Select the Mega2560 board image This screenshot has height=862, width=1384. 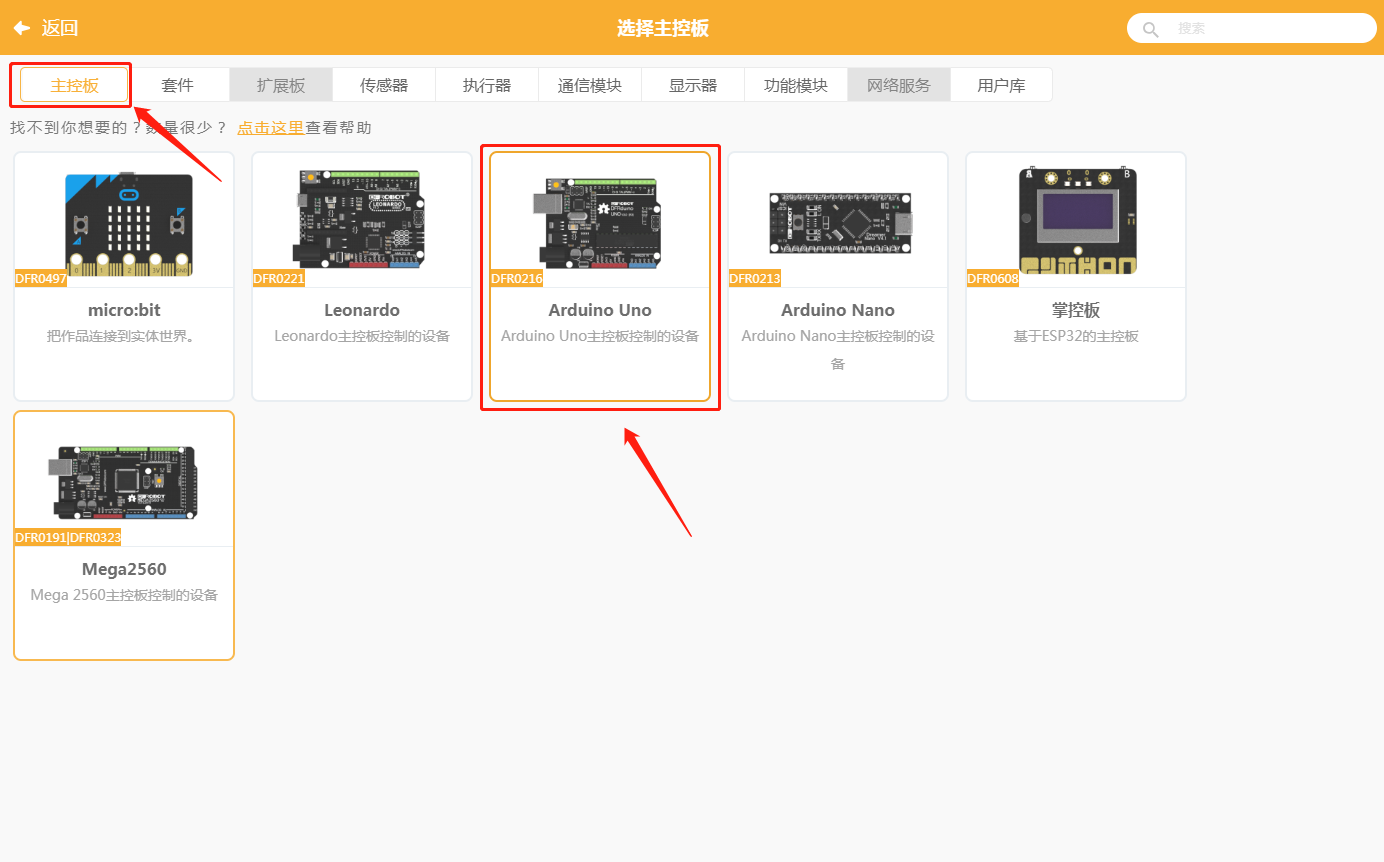(x=123, y=482)
